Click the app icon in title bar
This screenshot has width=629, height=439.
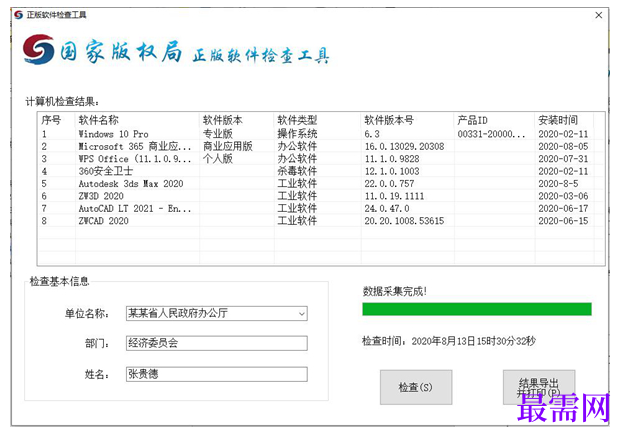(18, 15)
